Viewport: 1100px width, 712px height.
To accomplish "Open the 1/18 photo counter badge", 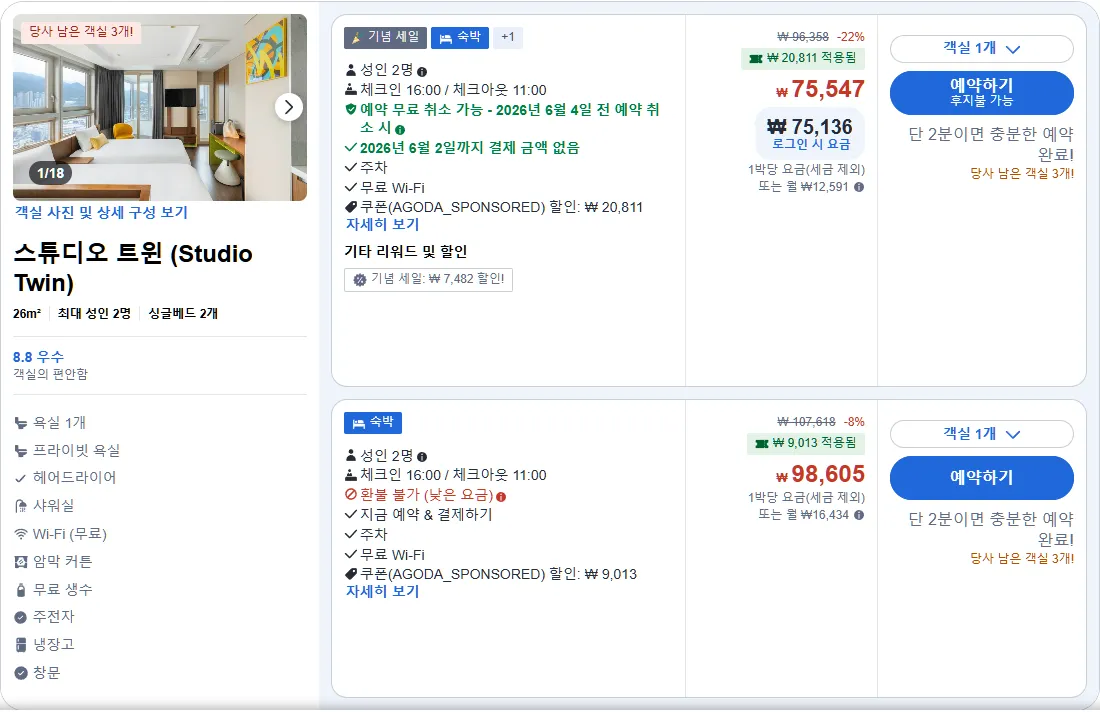I will [x=51, y=173].
